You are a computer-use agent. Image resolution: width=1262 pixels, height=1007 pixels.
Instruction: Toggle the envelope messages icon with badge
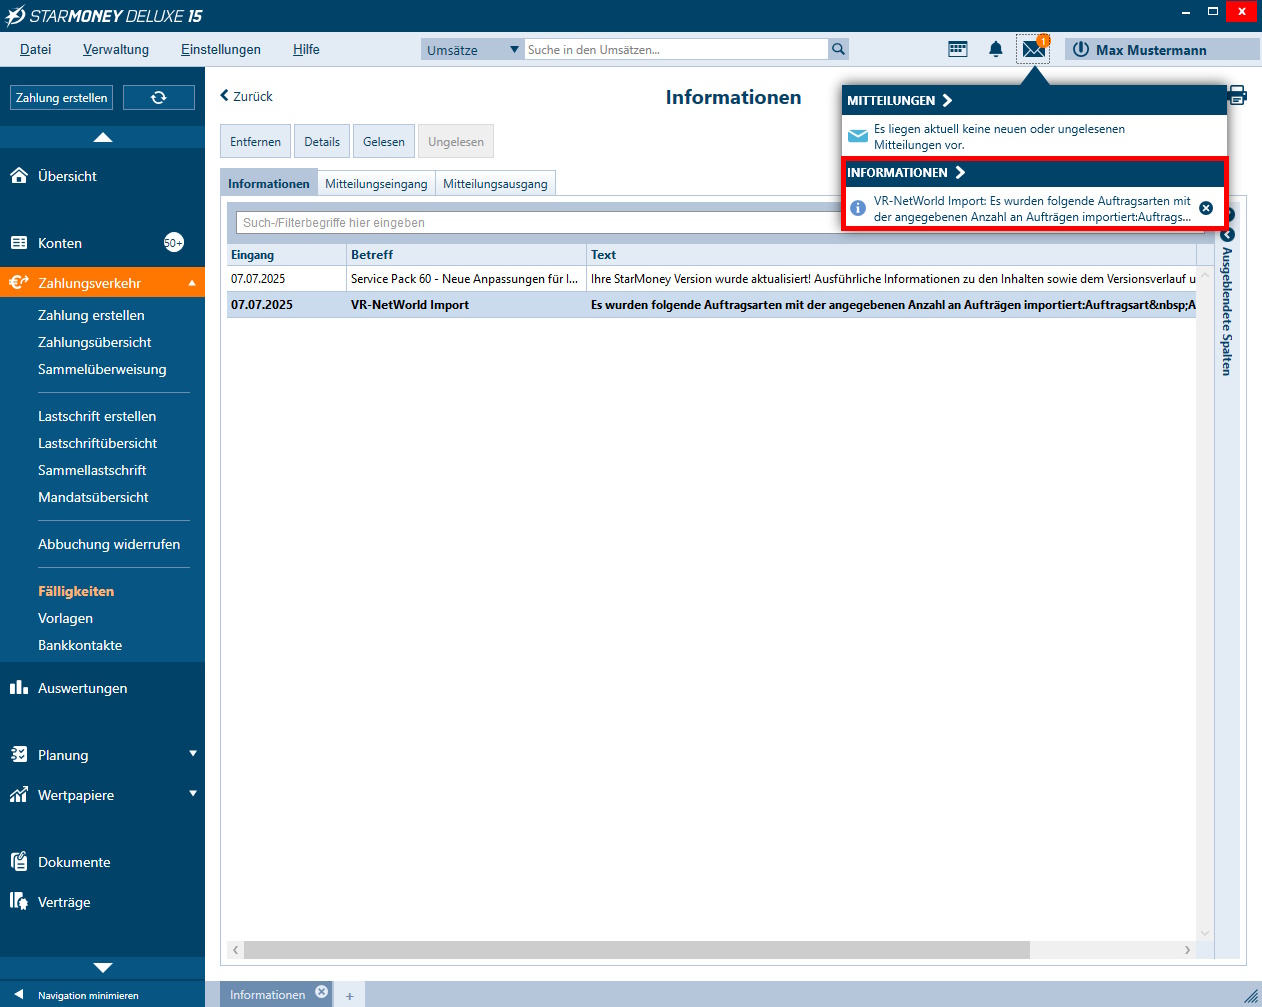[x=1033, y=49]
